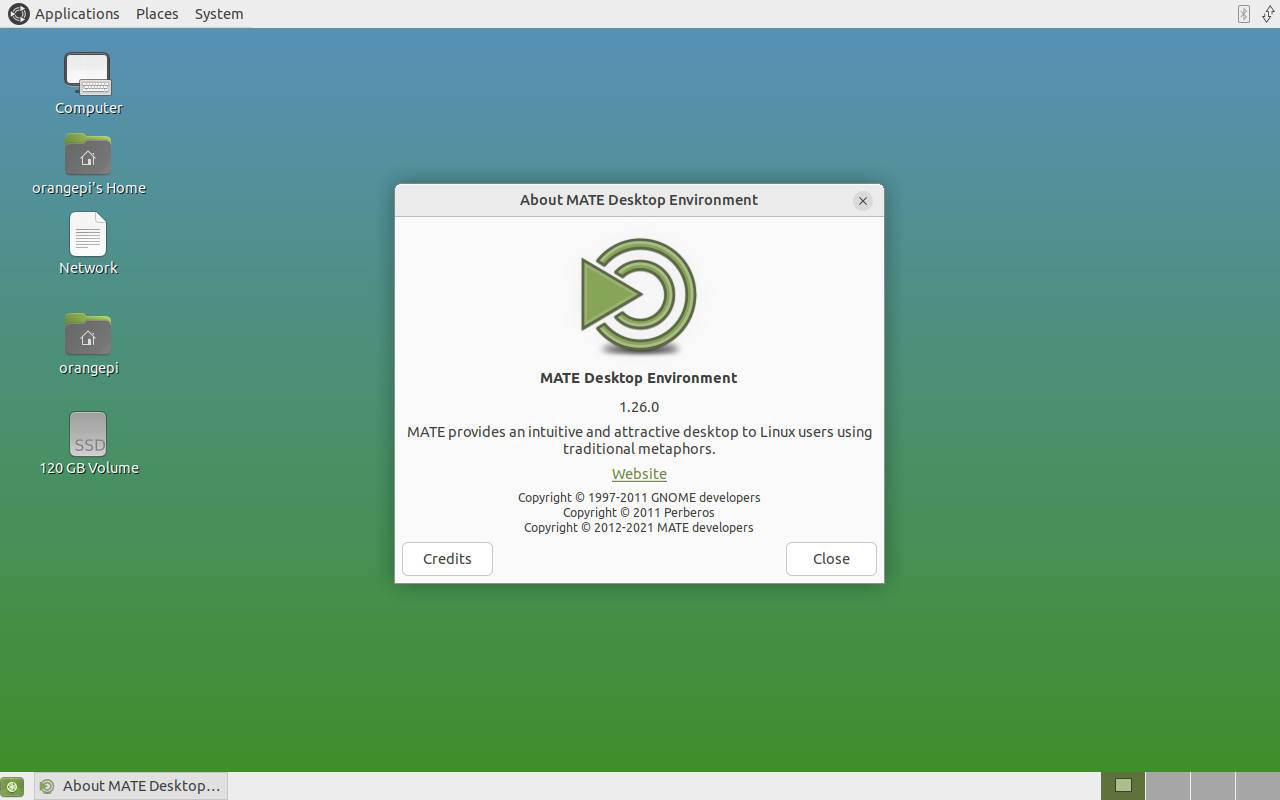Screen dimensions: 1280x800
Task: Click the About MATE Desktop Environment title bar
Action: [x=639, y=200]
